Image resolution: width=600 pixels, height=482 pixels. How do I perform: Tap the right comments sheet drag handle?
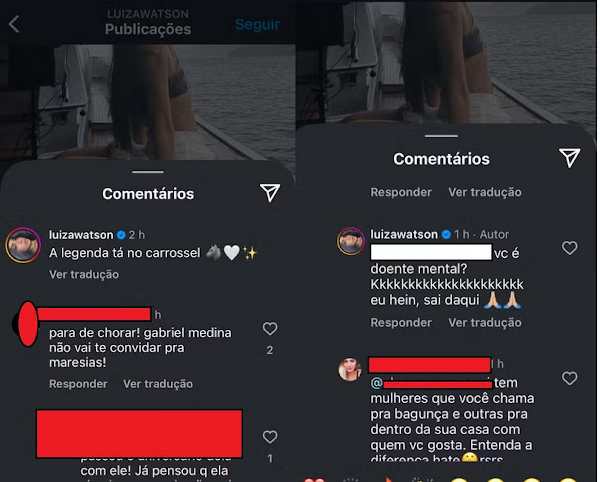[x=441, y=136]
